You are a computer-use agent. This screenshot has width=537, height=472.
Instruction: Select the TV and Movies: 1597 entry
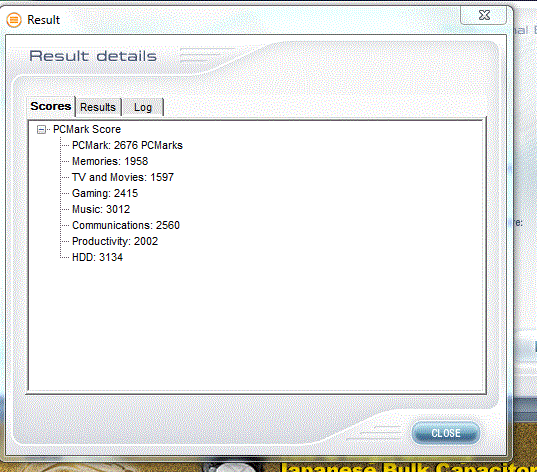point(123,177)
